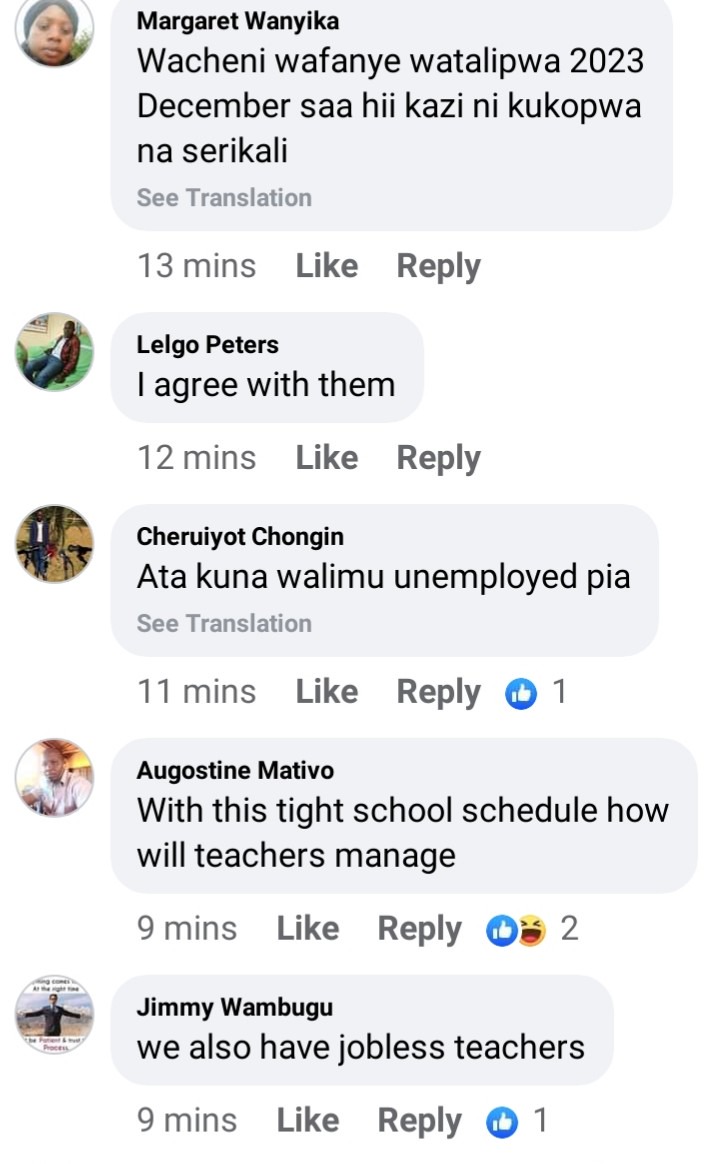Like Jimmy Wambugu's comment
This screenshot has width=718, height=1164.
(307, 1120)
